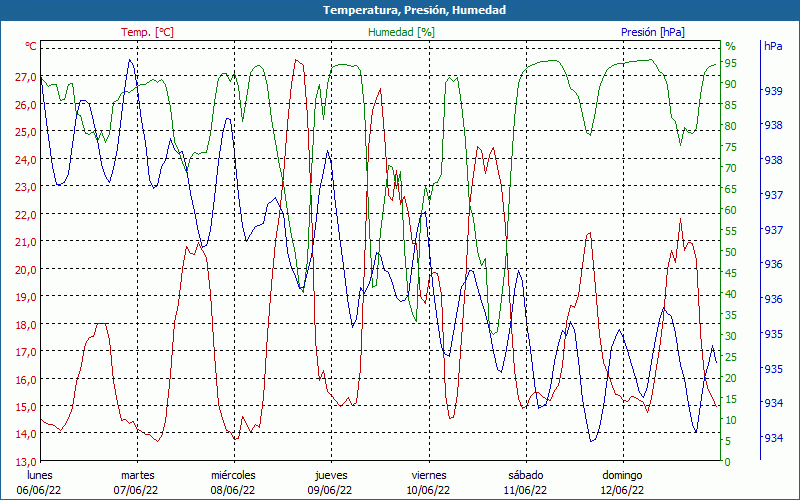The image size is (800, 500).
Task: Click the '21,0' temperature axis value
Action: (x=26, y=242)
